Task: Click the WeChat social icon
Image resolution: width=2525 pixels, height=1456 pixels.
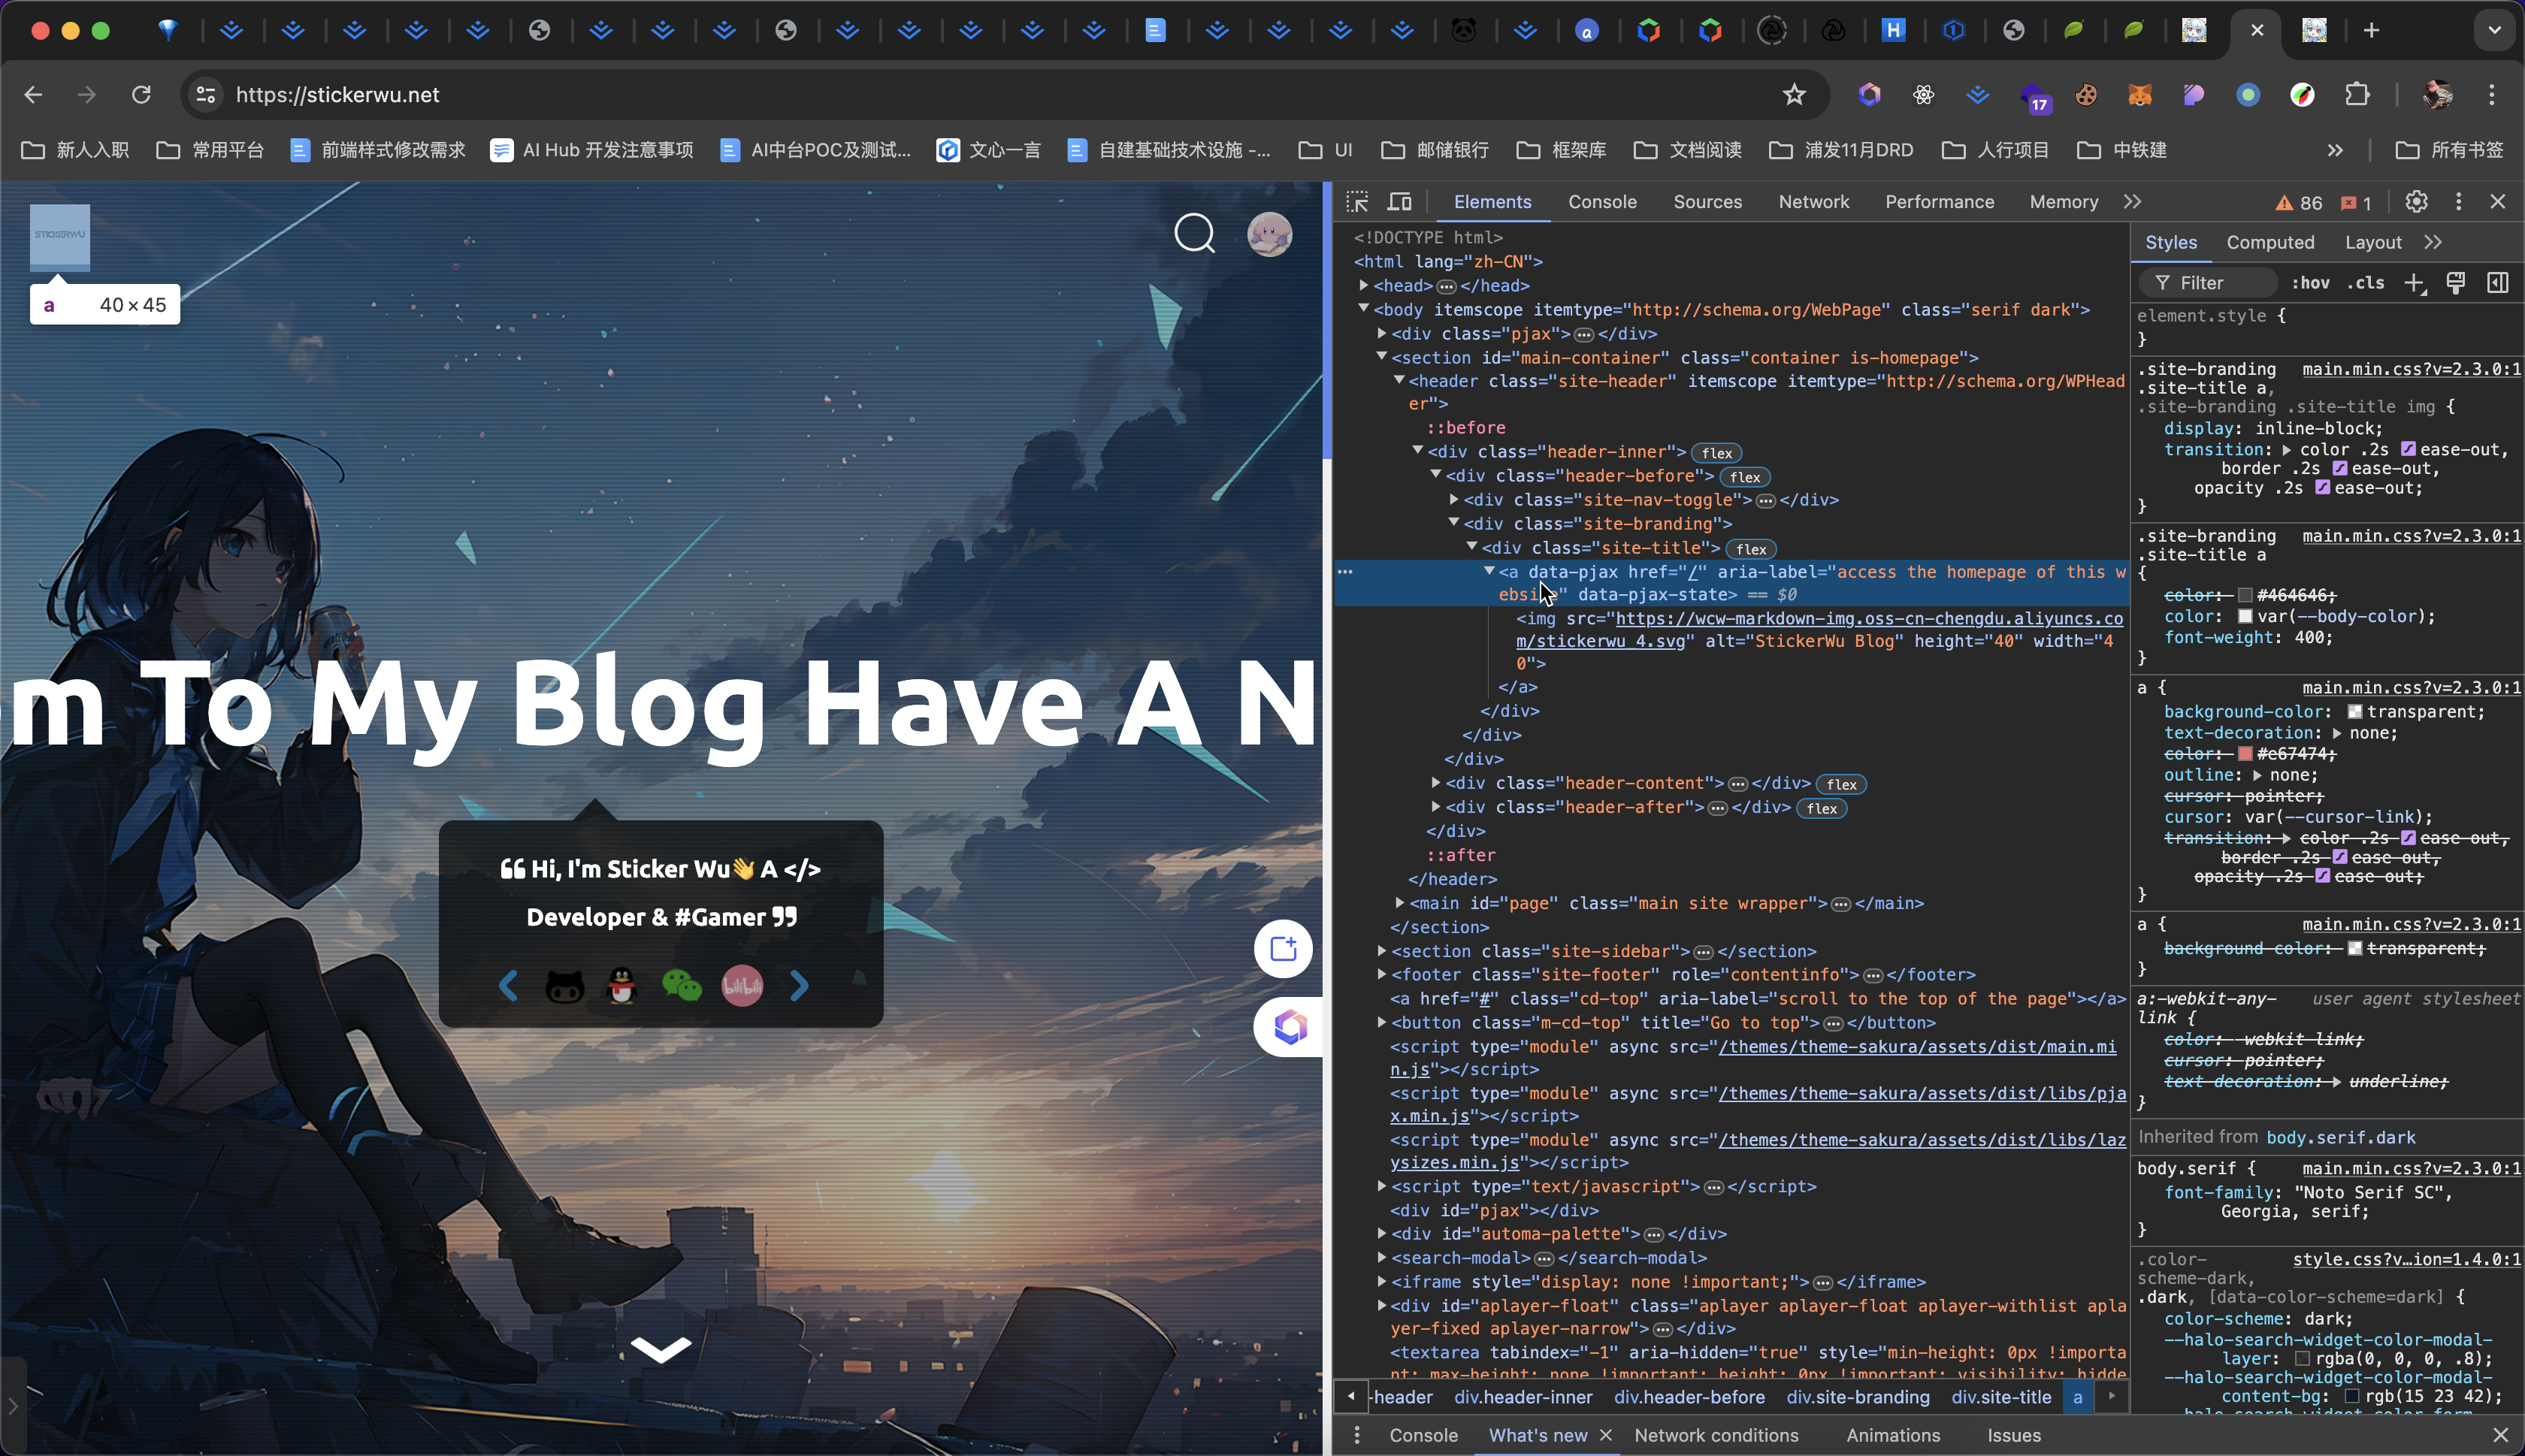Action: 682,986
